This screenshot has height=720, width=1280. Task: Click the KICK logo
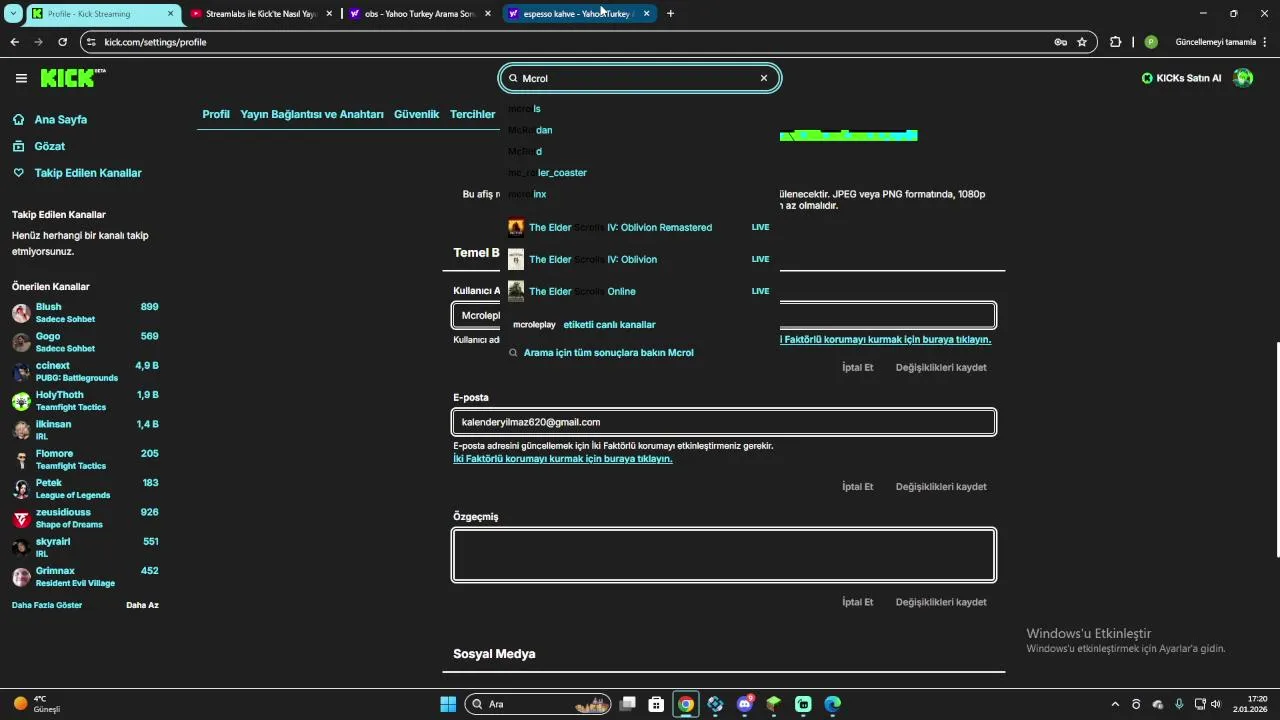click(73, 78)
